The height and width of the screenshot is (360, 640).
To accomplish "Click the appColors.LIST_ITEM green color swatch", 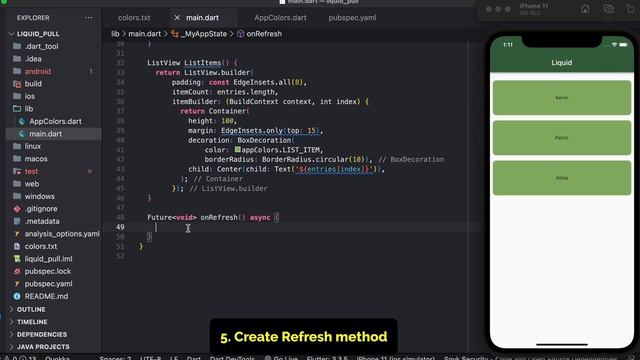I will 238,150.
